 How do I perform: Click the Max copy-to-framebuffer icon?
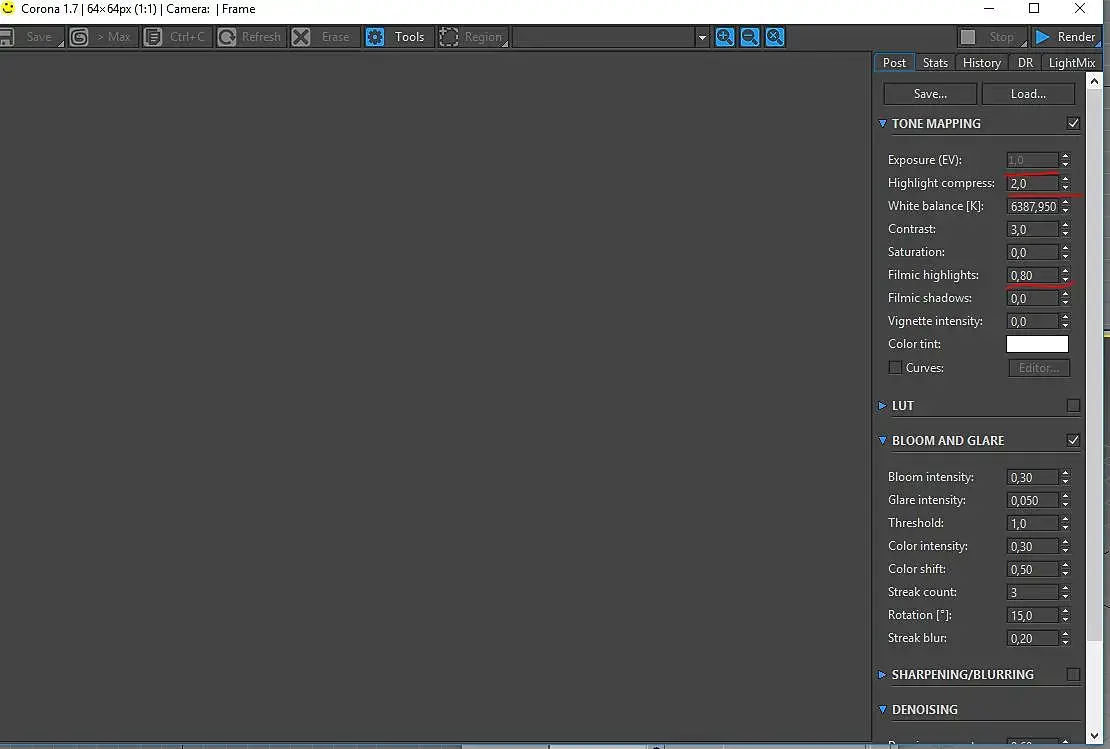point(79,37)
